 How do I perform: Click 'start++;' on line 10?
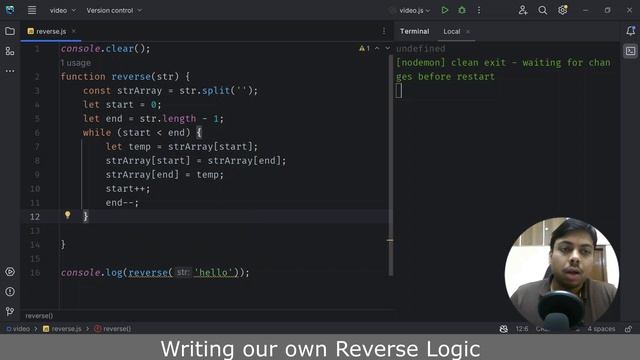(x=128, y=189)
